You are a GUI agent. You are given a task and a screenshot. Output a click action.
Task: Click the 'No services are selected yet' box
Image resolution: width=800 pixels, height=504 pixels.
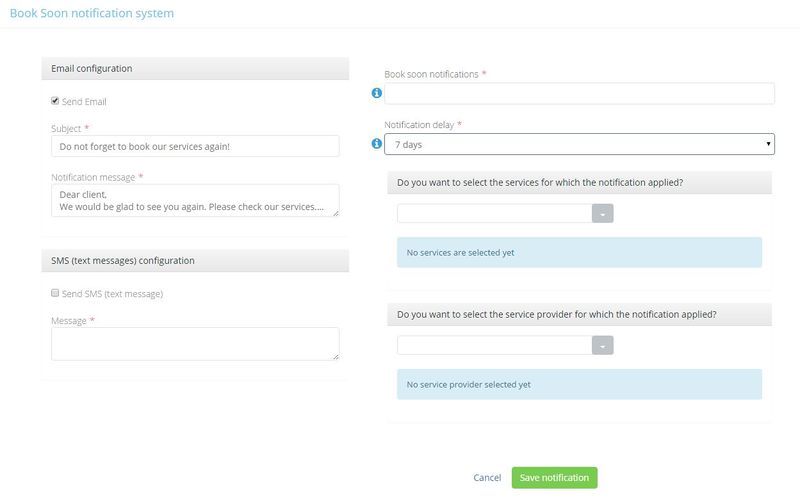579,252
